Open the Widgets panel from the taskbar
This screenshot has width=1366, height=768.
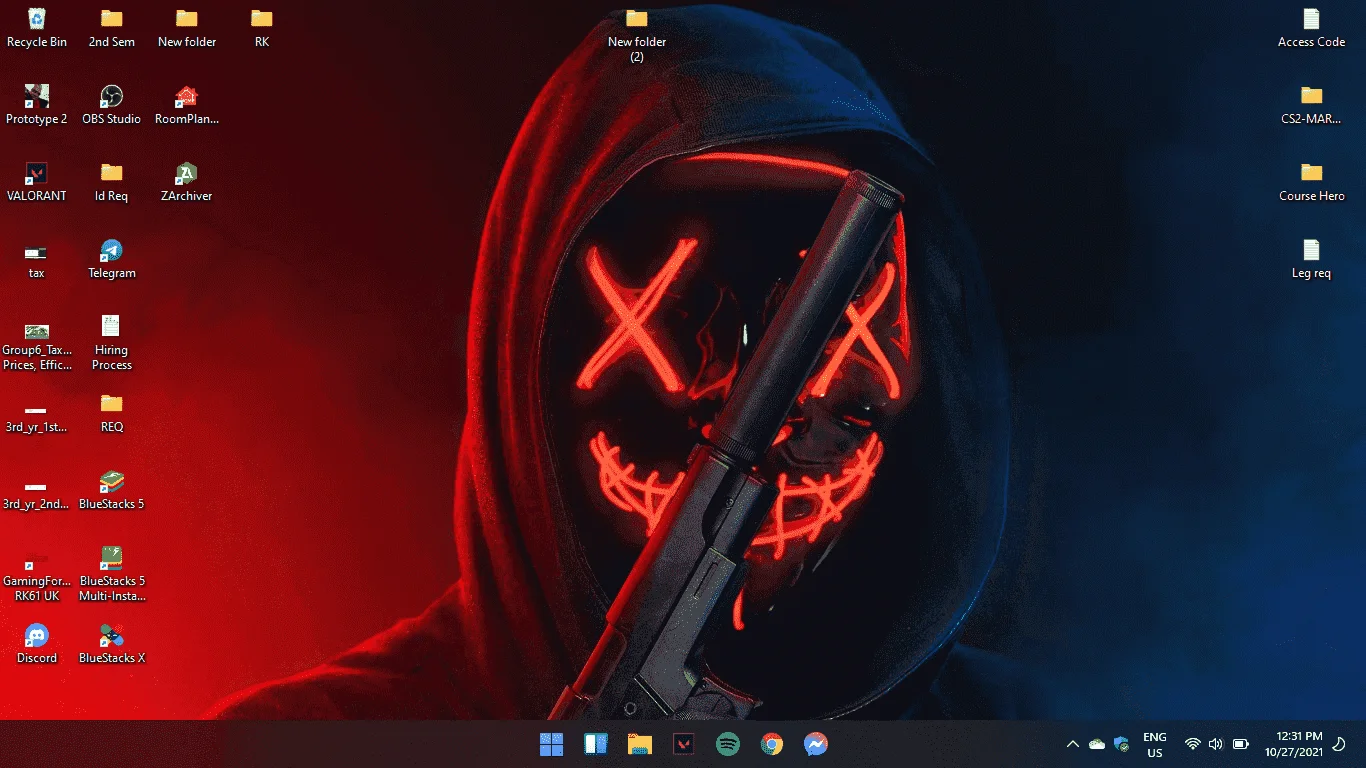click(596, 744)
